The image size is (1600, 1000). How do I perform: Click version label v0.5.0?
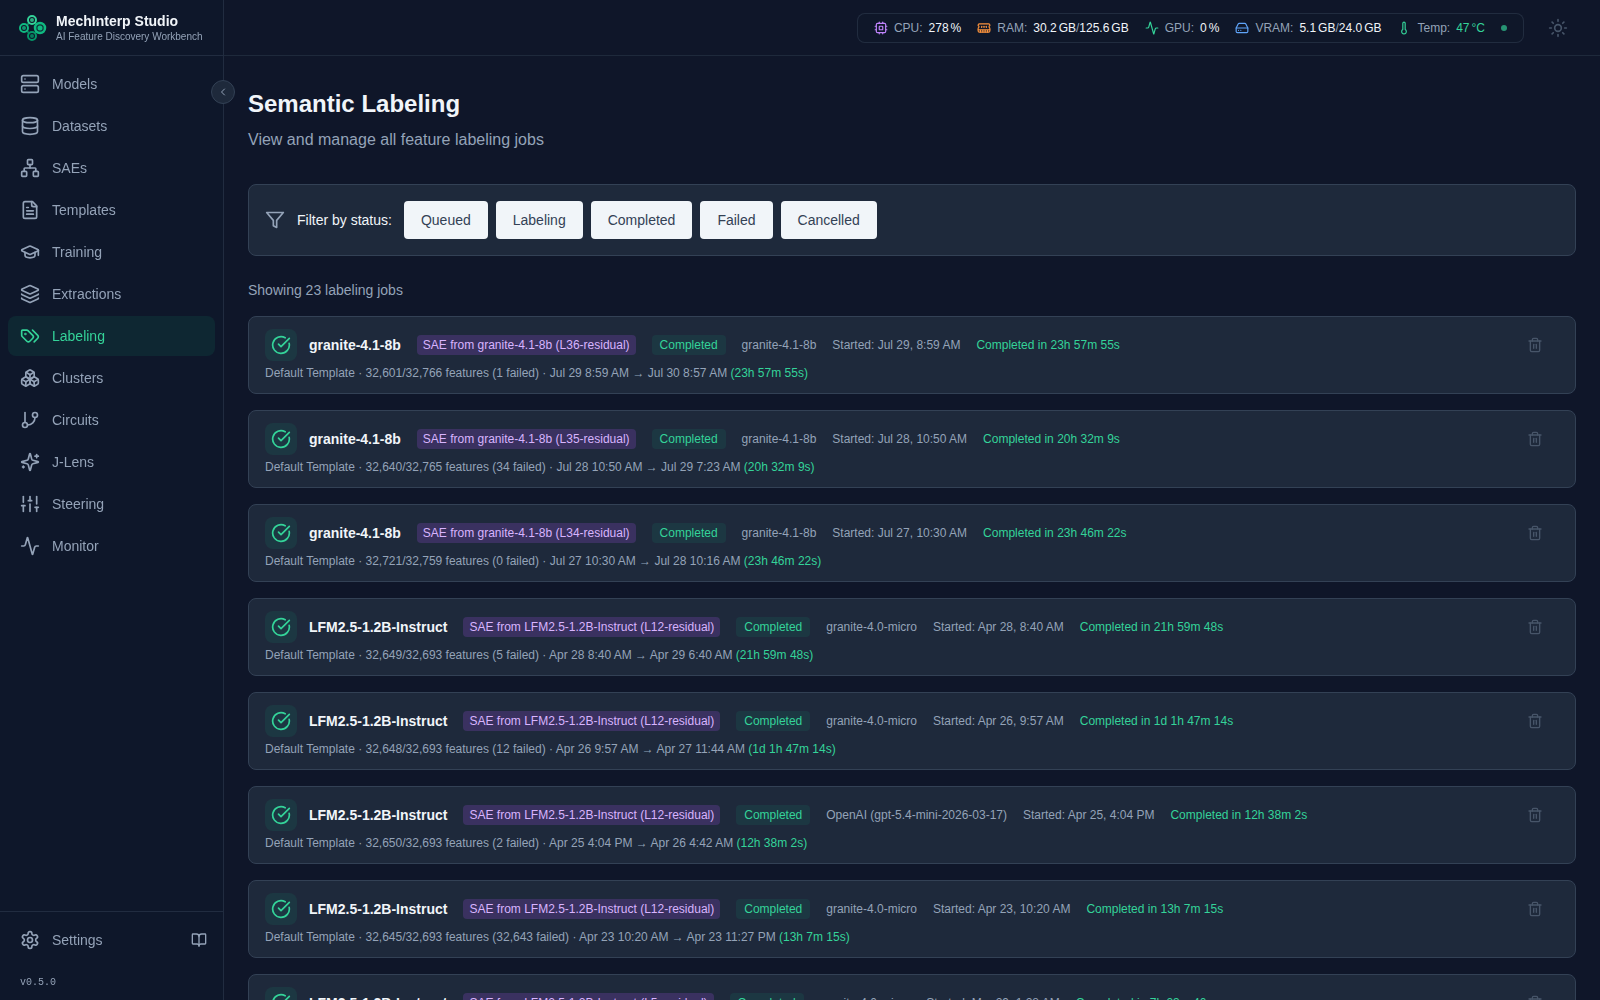tap(38, 982)
